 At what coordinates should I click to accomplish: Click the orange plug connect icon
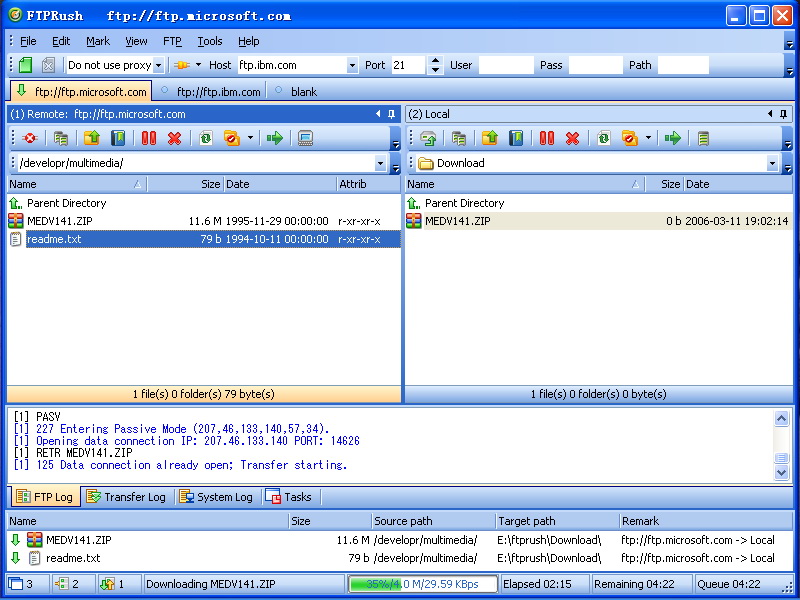[182, 65]
